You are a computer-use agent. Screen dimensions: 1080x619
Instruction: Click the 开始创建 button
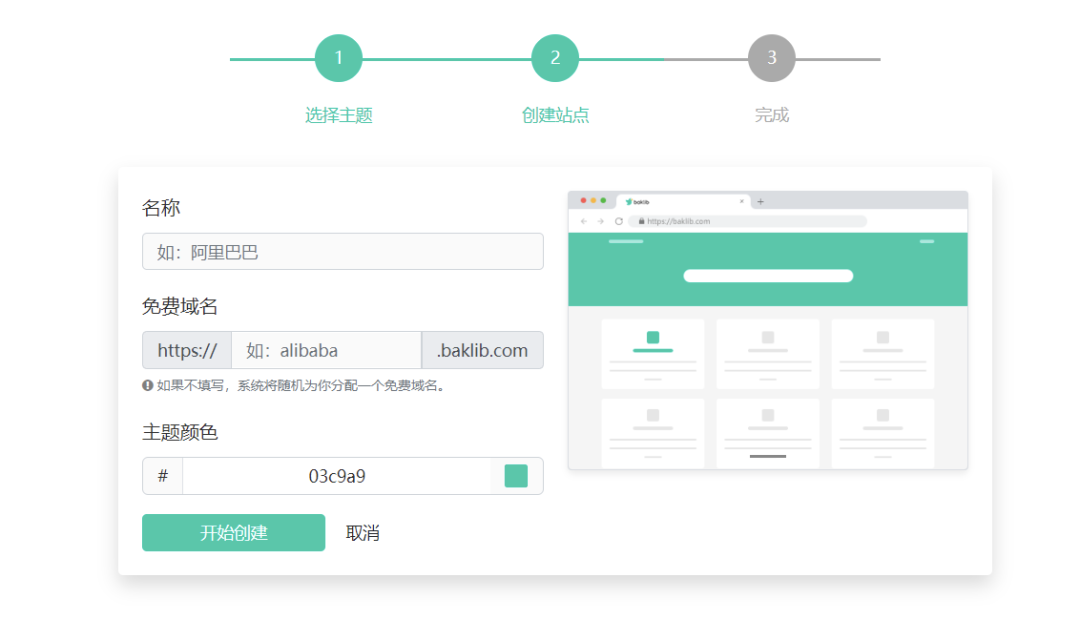[233, 532]
